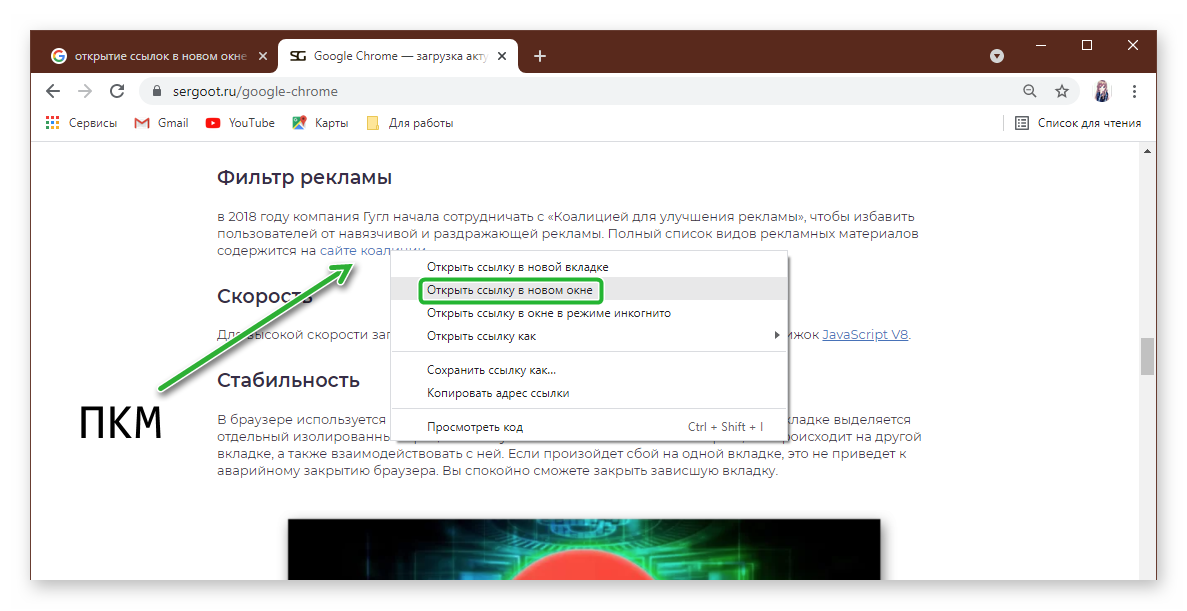
Task: Open the Сервисы apps shortcut
Action: coord(81,123)
